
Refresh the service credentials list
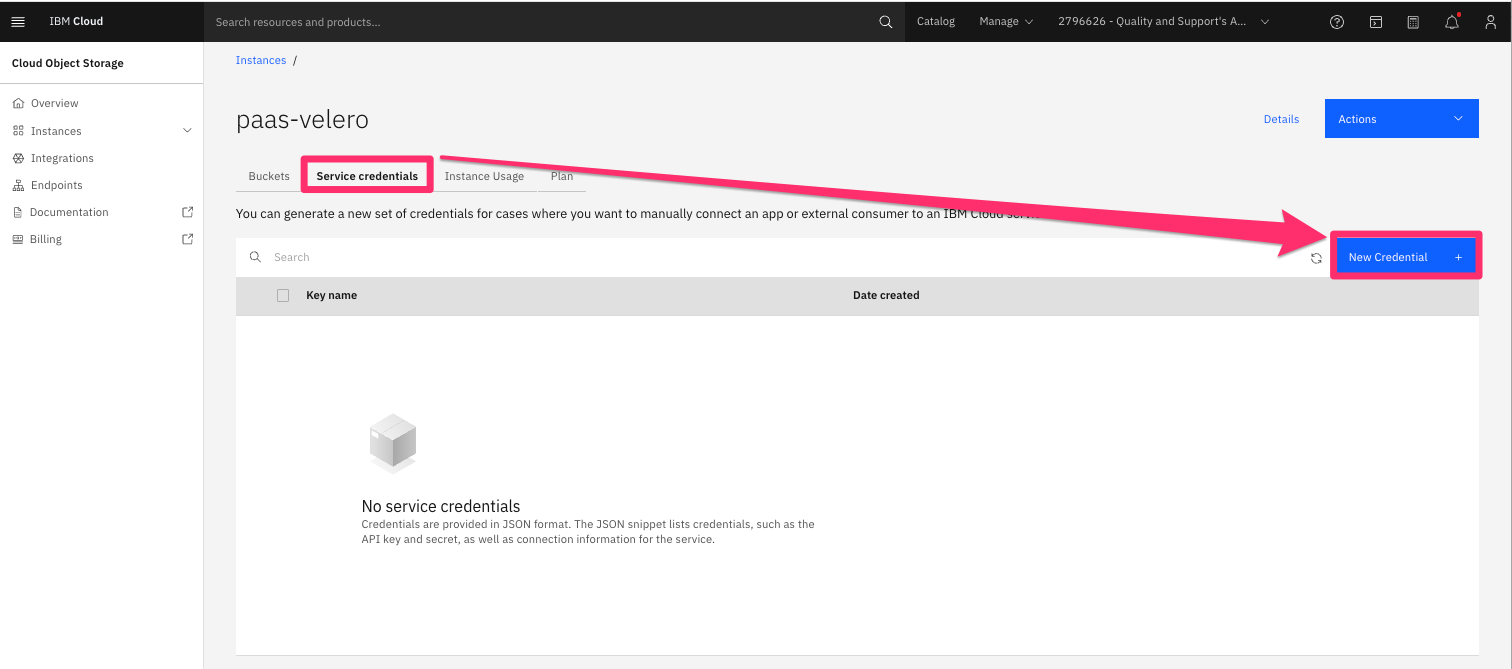click(x=1316, y=258)
